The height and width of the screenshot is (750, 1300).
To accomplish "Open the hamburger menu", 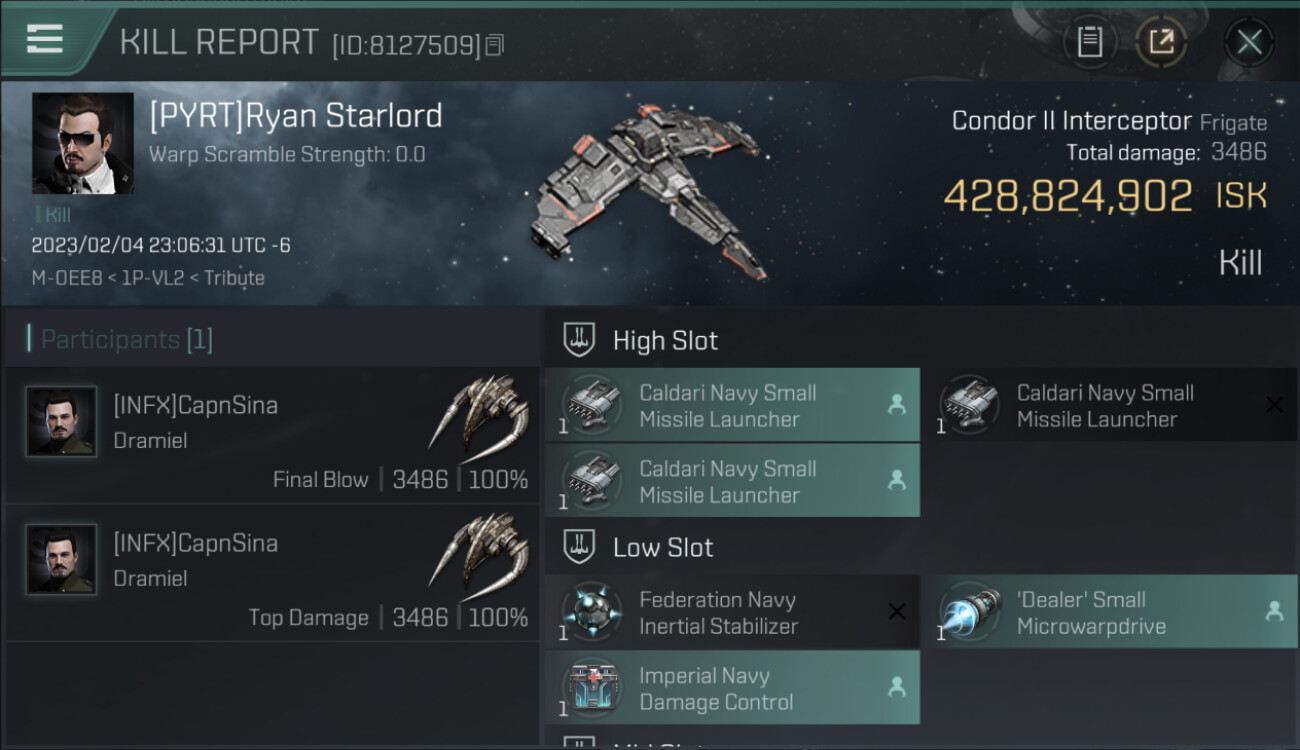I will click(x=45, y=39).
